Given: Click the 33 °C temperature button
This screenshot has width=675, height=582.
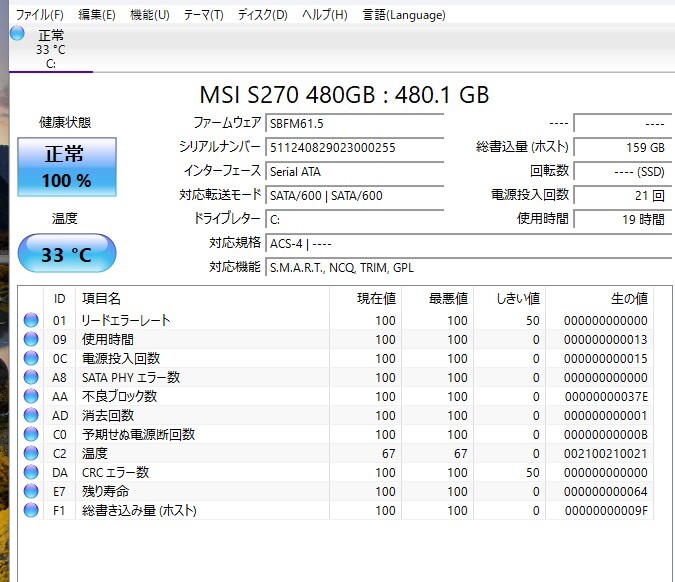Looking at the screenshot, I should (67, 253).
